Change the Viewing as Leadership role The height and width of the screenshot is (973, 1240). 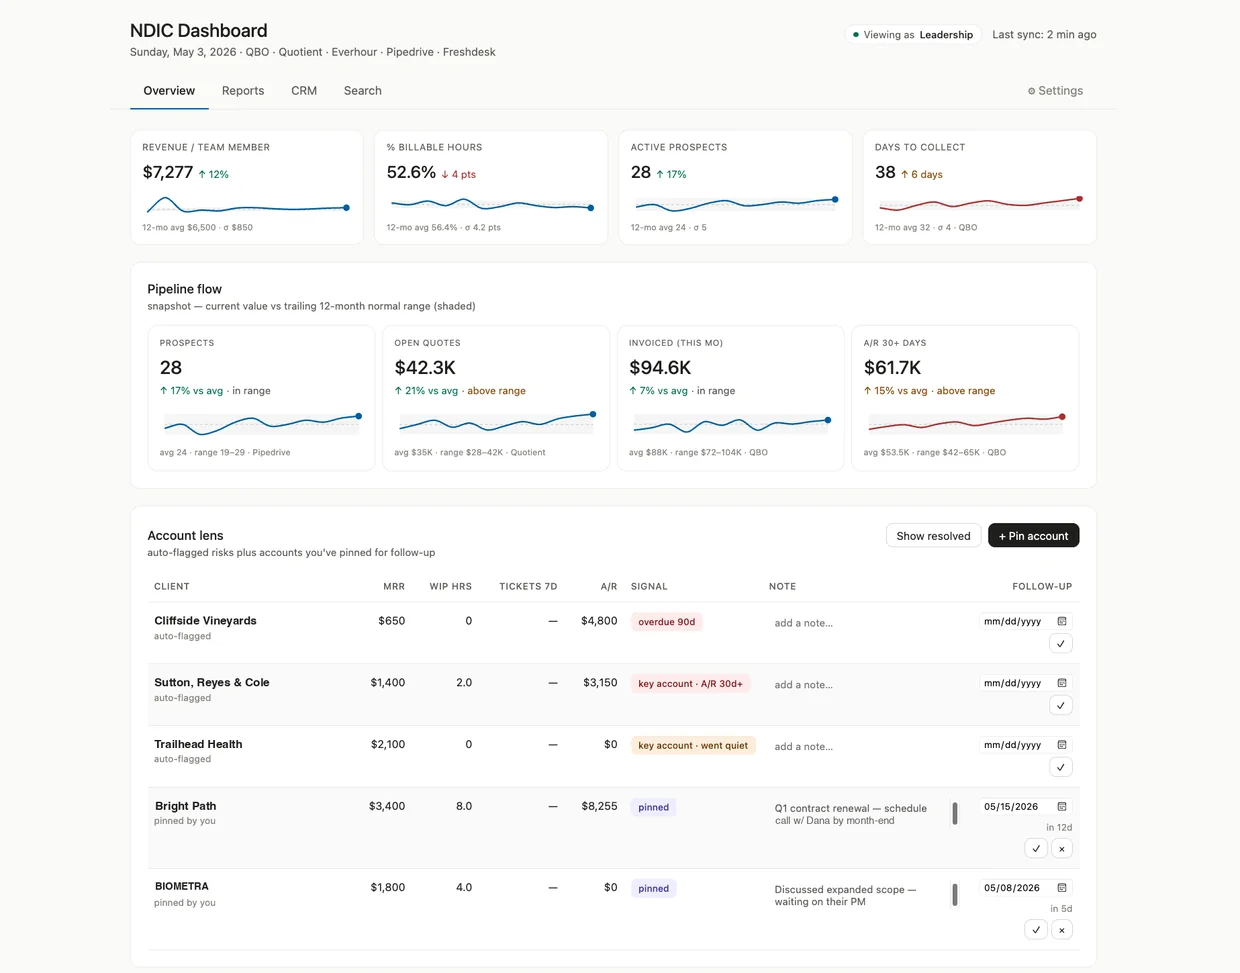coord(912,35)
